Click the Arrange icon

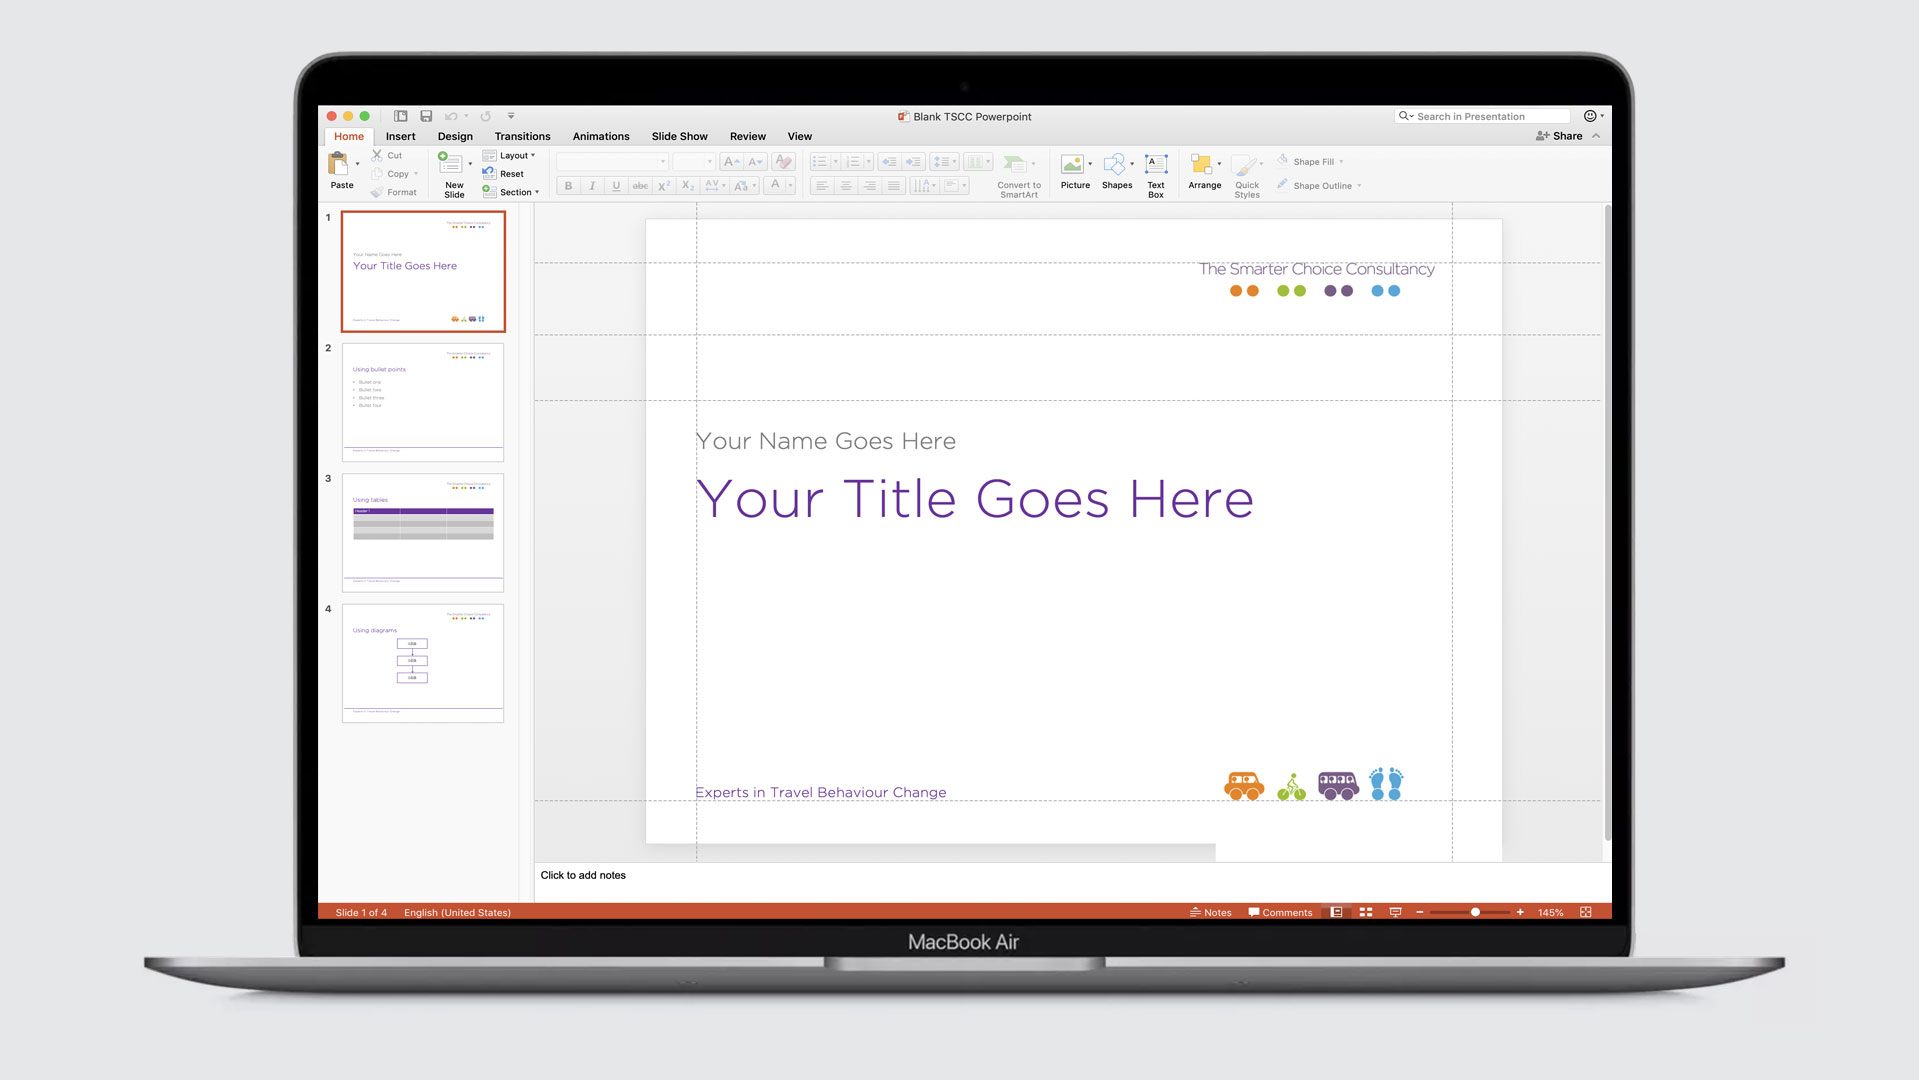(x=1203, y=170)
